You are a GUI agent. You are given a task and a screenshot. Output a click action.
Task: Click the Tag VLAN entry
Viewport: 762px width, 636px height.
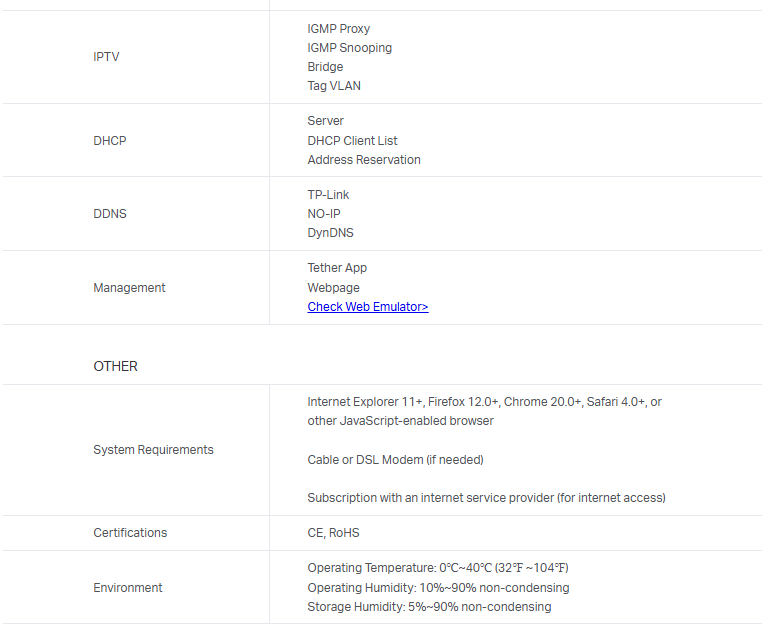click(334, 86)
